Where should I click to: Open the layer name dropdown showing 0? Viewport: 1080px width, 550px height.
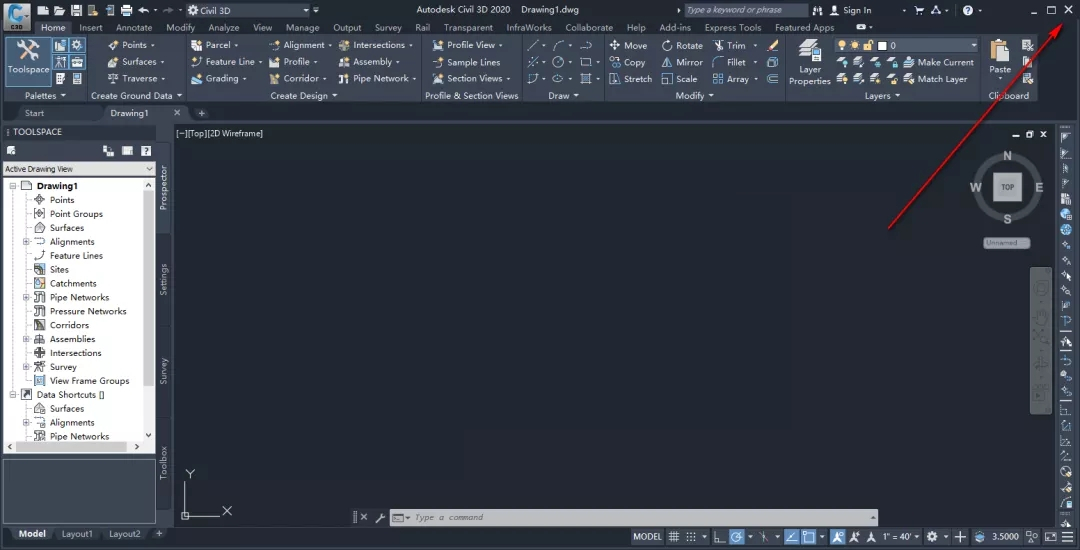[906, 45]
